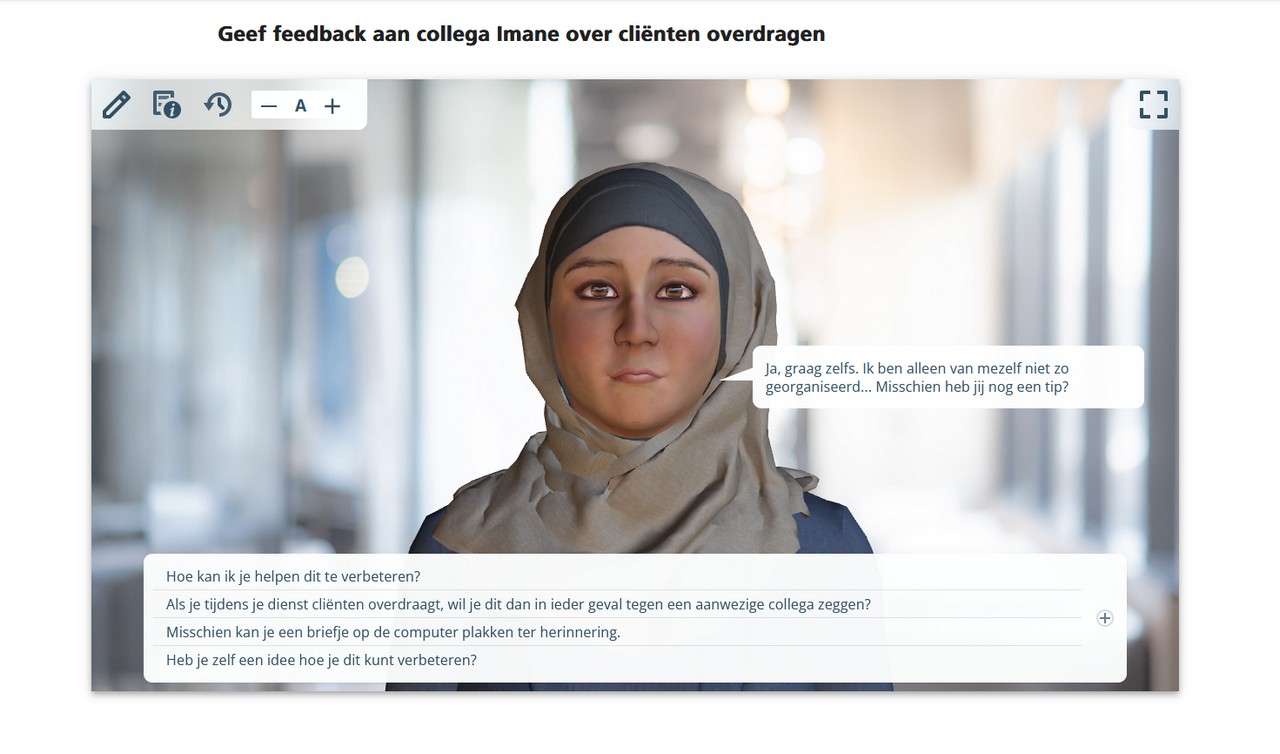Open the document info icon

tap(166, 104)
